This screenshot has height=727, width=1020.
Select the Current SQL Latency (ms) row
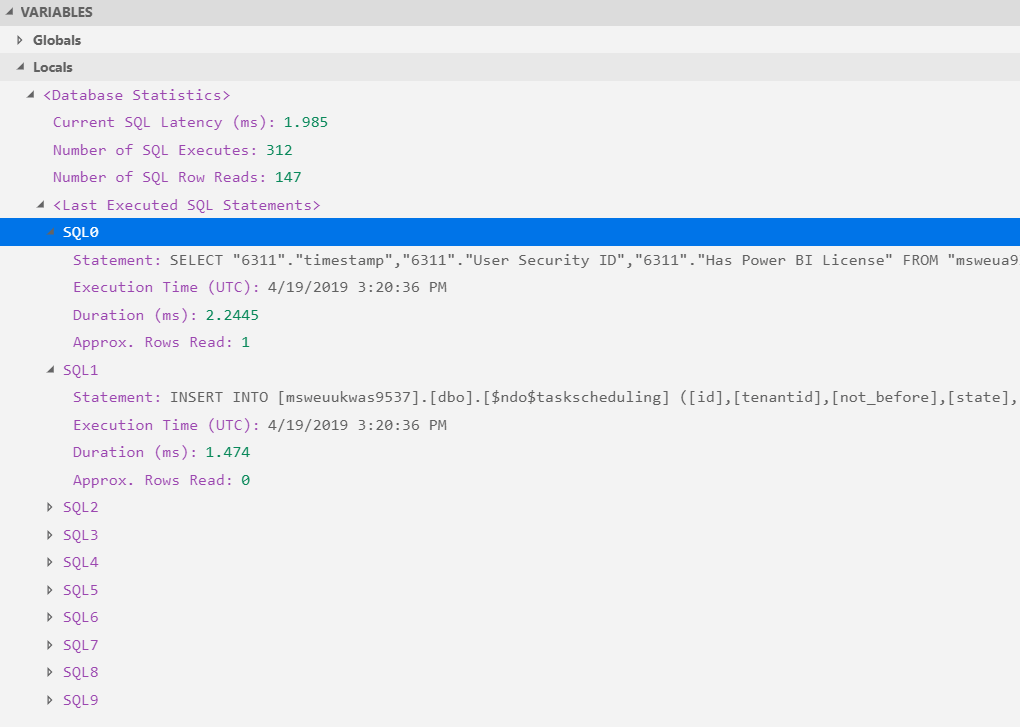(x=510, y=122)
